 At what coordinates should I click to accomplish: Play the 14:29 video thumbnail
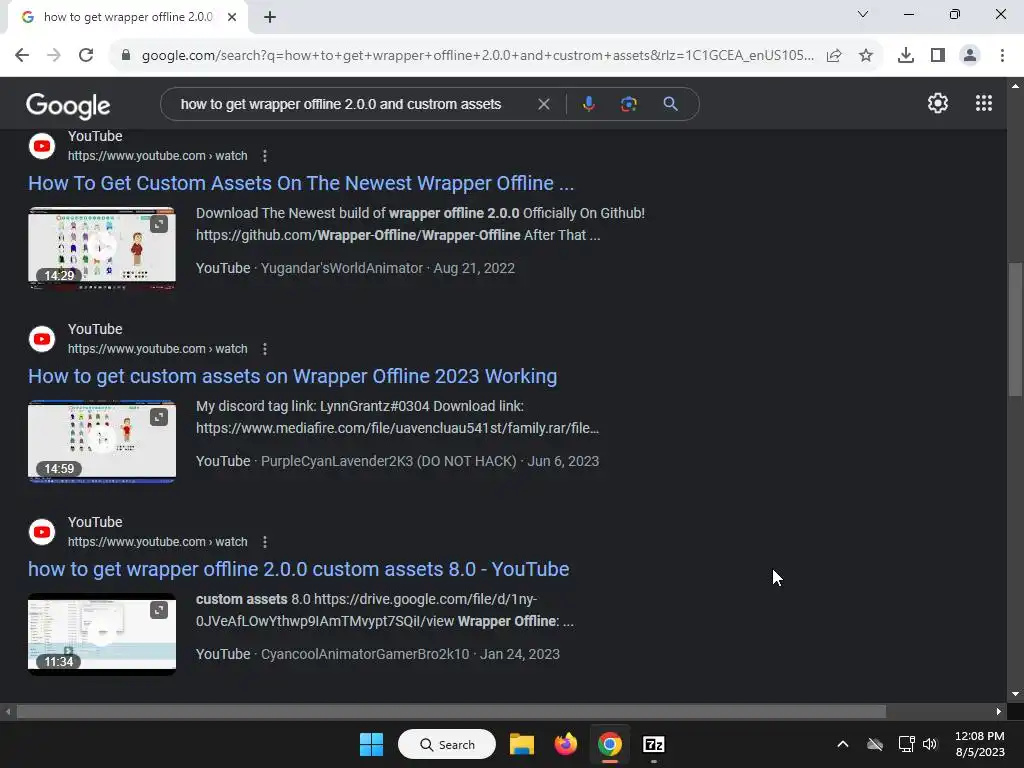[102, 248]
